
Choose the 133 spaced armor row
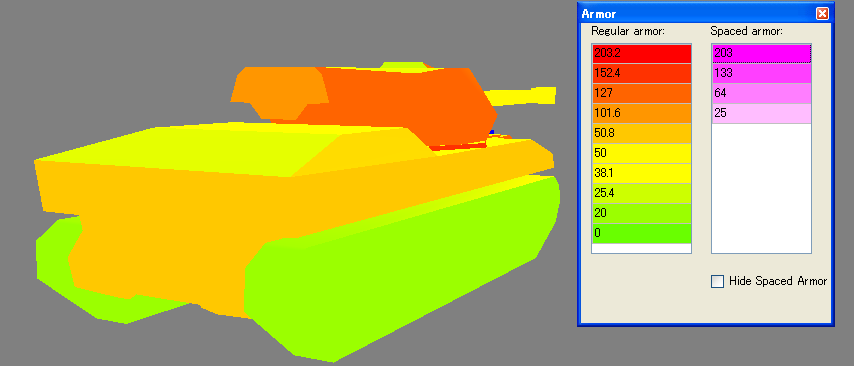(761, 74)
